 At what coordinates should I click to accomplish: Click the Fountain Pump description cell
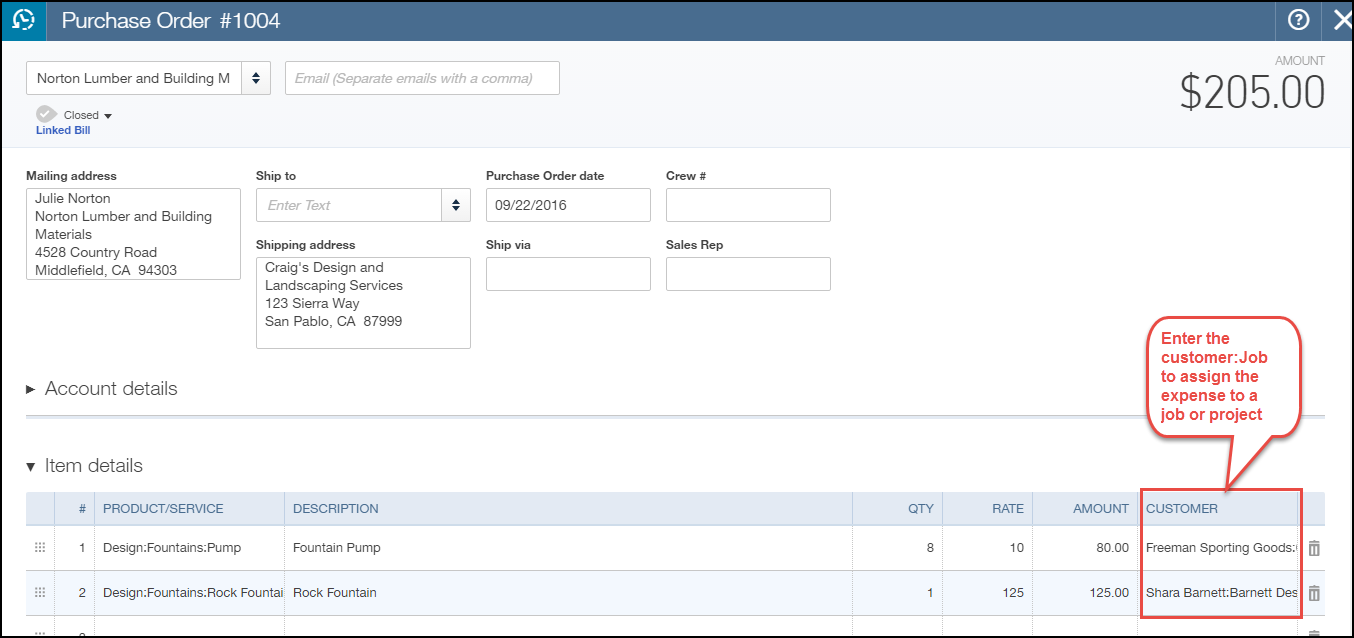point(568,548)
